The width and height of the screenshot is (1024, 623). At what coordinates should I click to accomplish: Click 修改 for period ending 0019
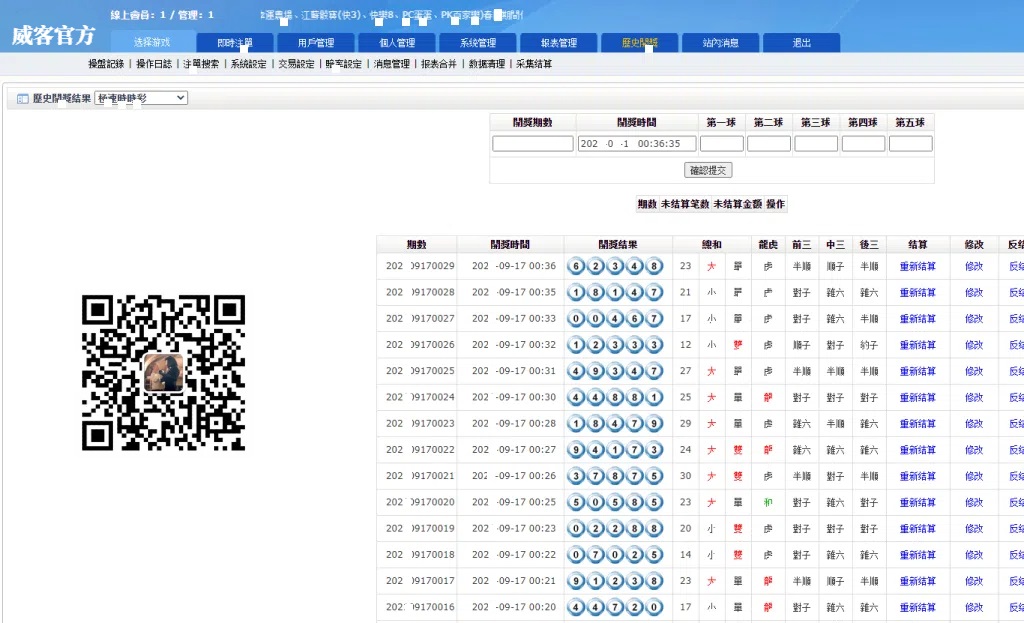tap(974, 528)
